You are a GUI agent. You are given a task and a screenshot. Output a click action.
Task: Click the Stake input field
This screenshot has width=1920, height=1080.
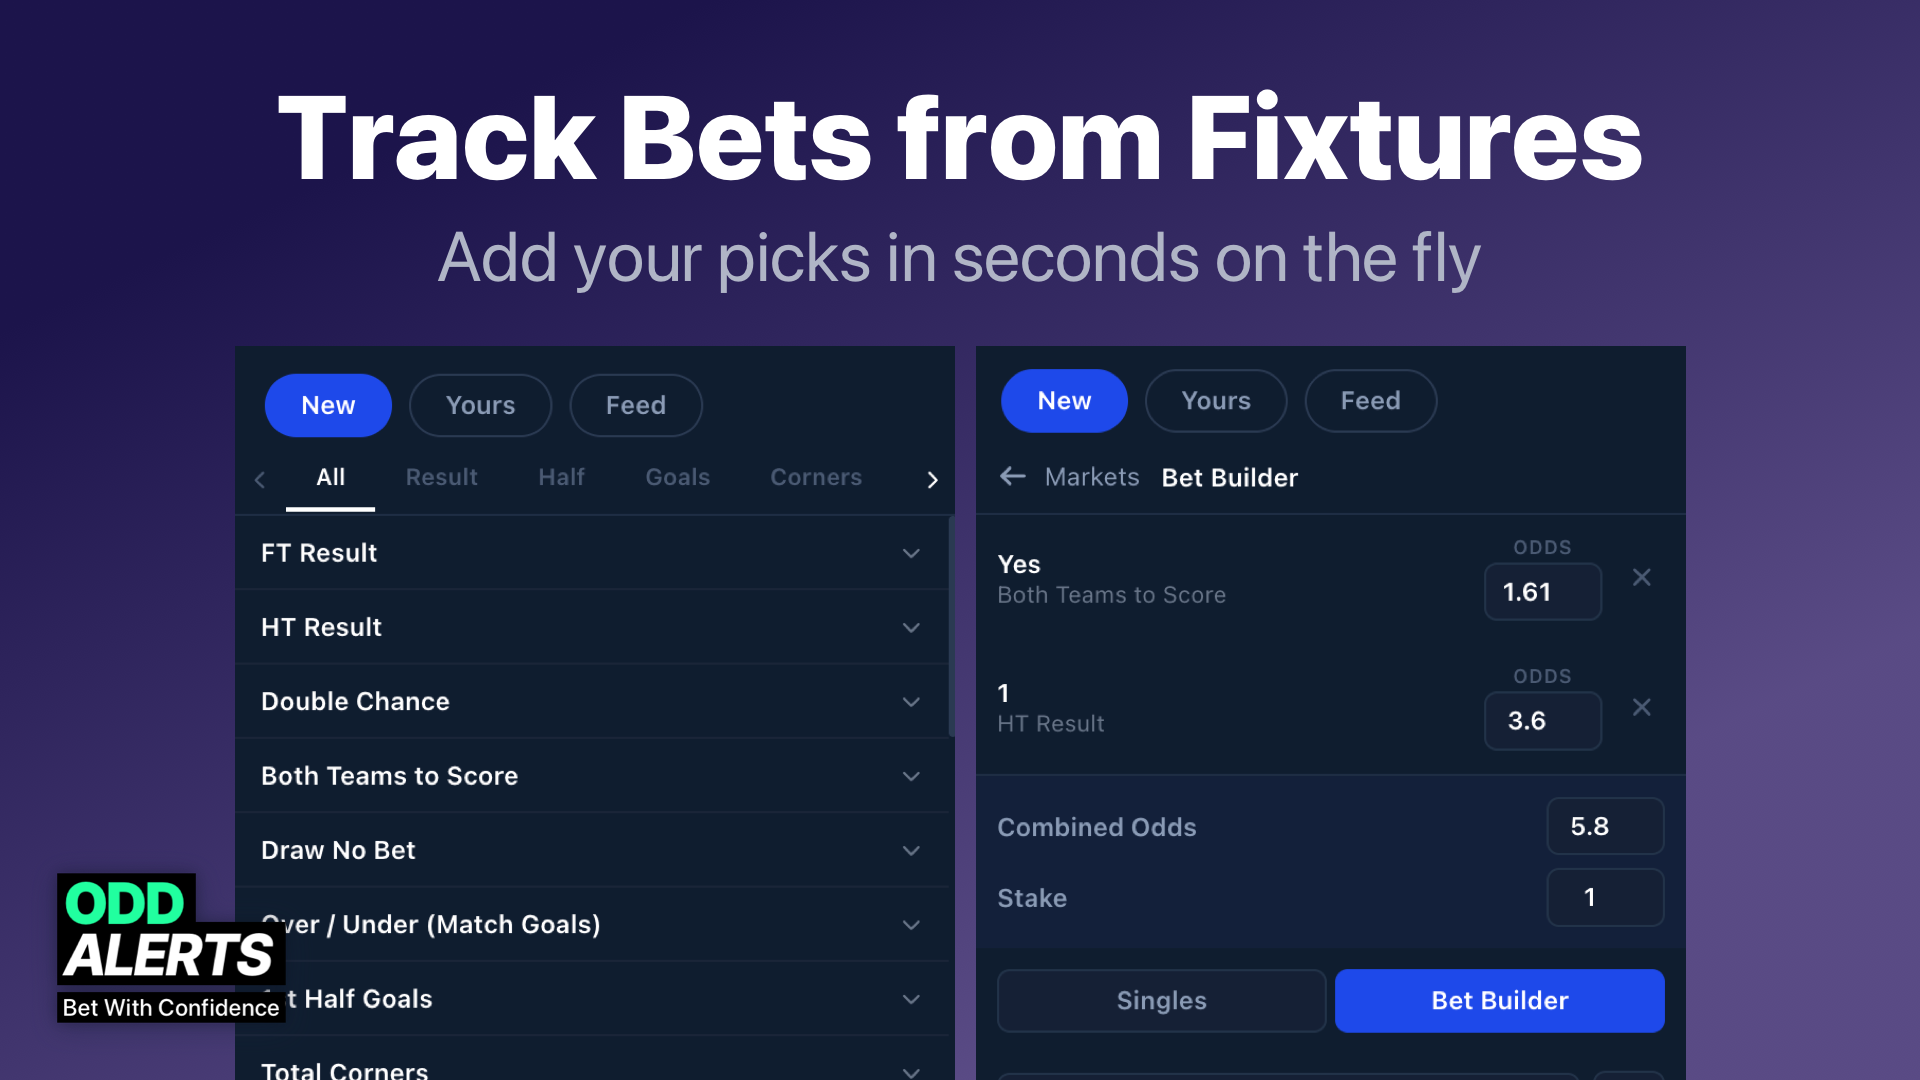pos(1605,897)
